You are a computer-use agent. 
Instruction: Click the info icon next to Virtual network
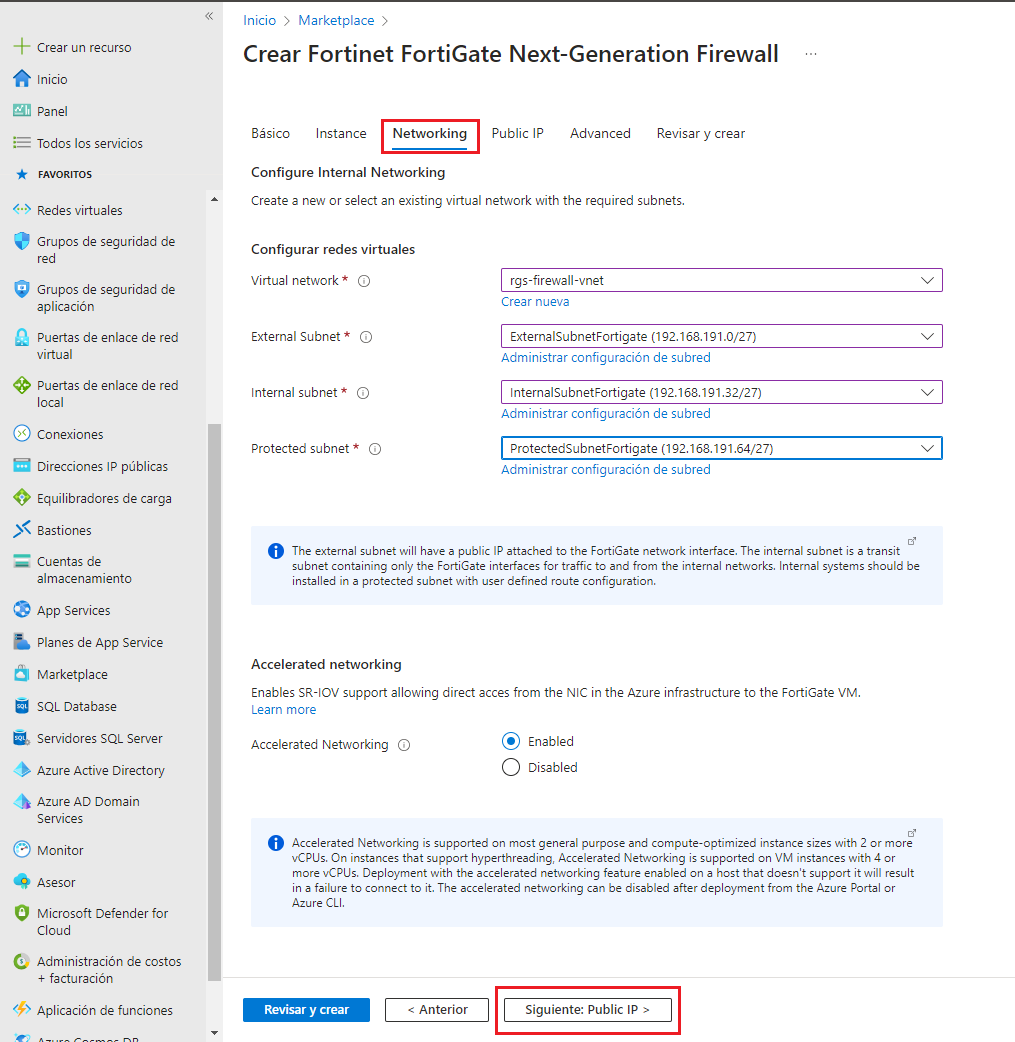point(363,281)
